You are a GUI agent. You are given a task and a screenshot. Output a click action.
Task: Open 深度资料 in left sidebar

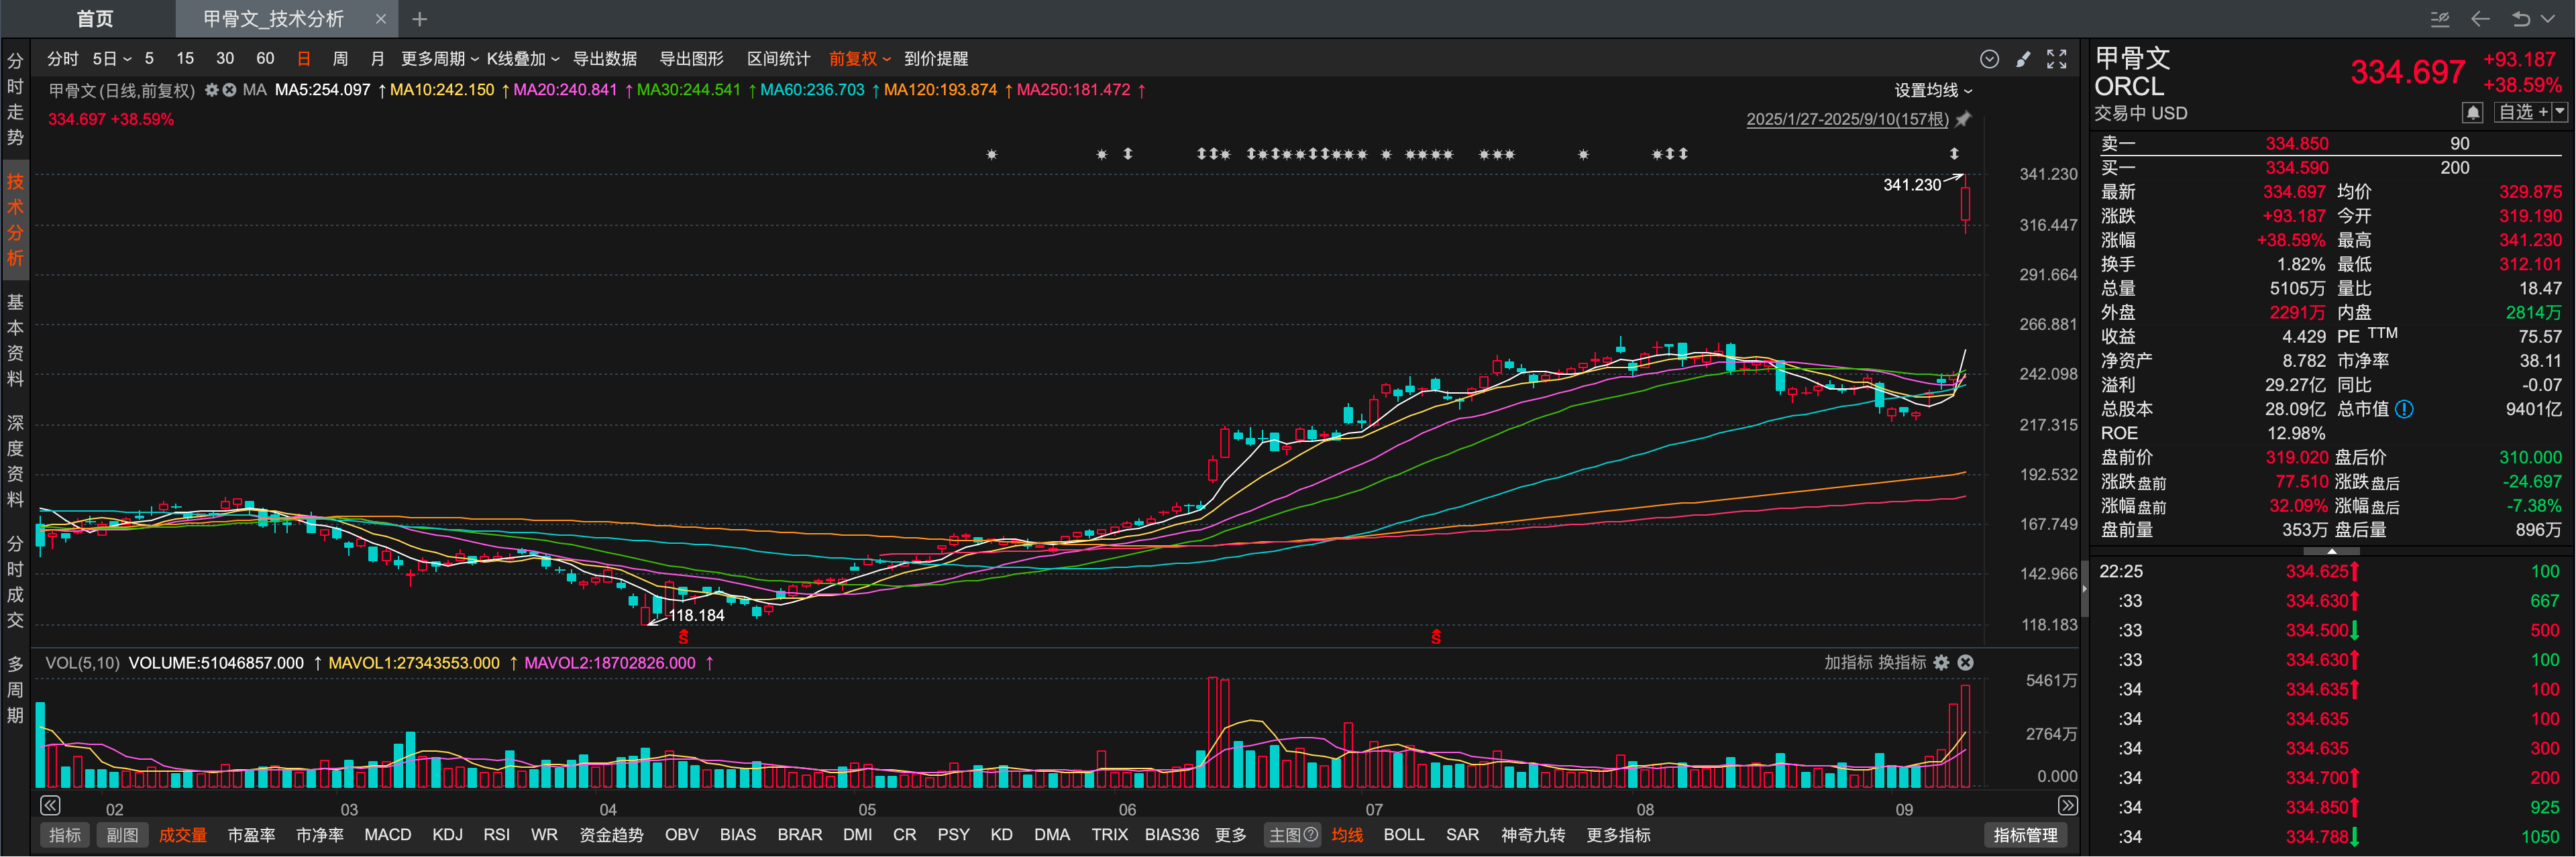(x=15, y=460)
